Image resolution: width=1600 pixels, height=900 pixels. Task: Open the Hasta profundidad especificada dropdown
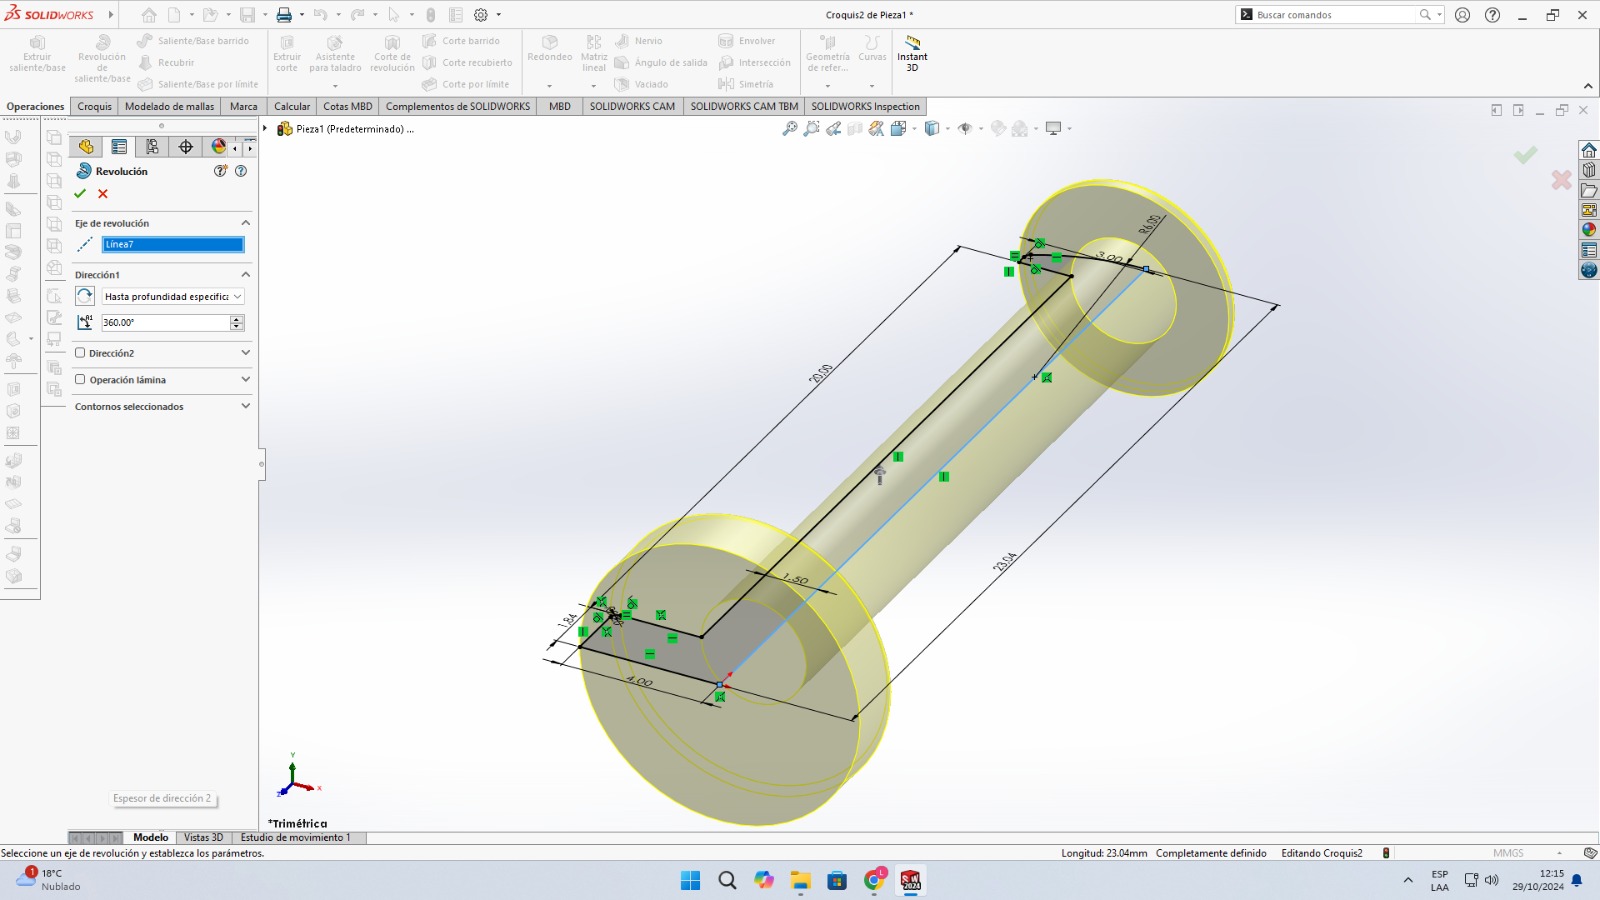(173, 297)
